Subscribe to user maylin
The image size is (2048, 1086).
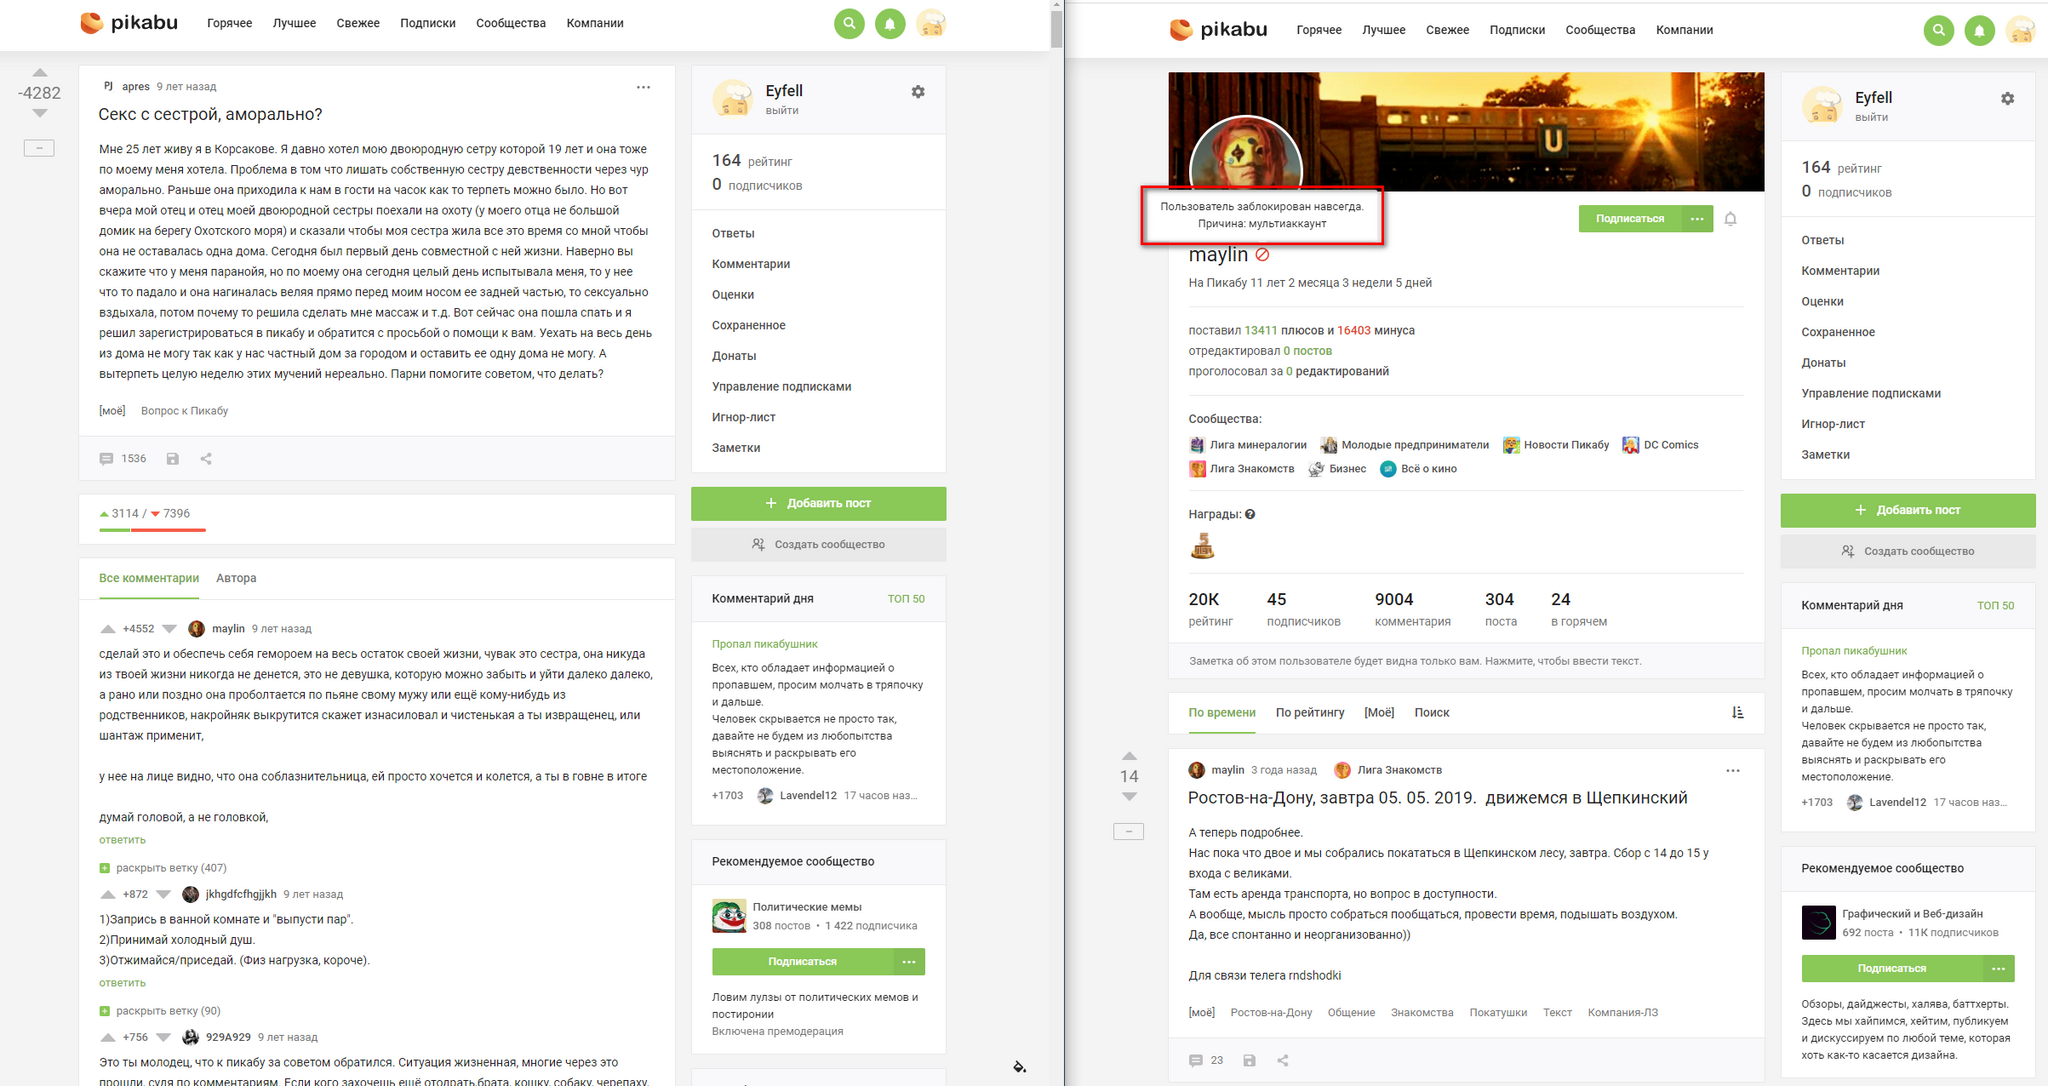tap(1630, 218)
